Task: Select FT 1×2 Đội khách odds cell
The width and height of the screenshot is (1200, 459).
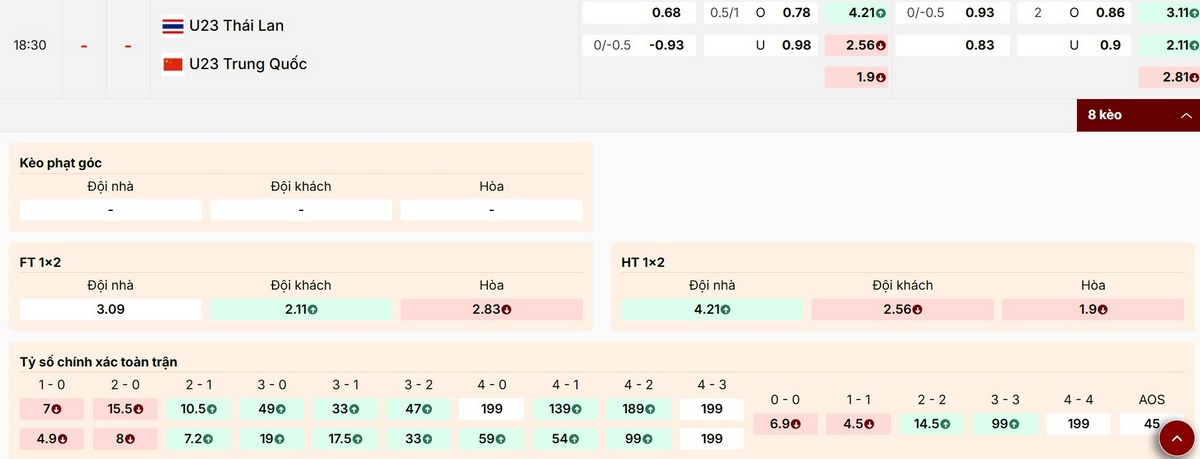Action: coord(300,310)
